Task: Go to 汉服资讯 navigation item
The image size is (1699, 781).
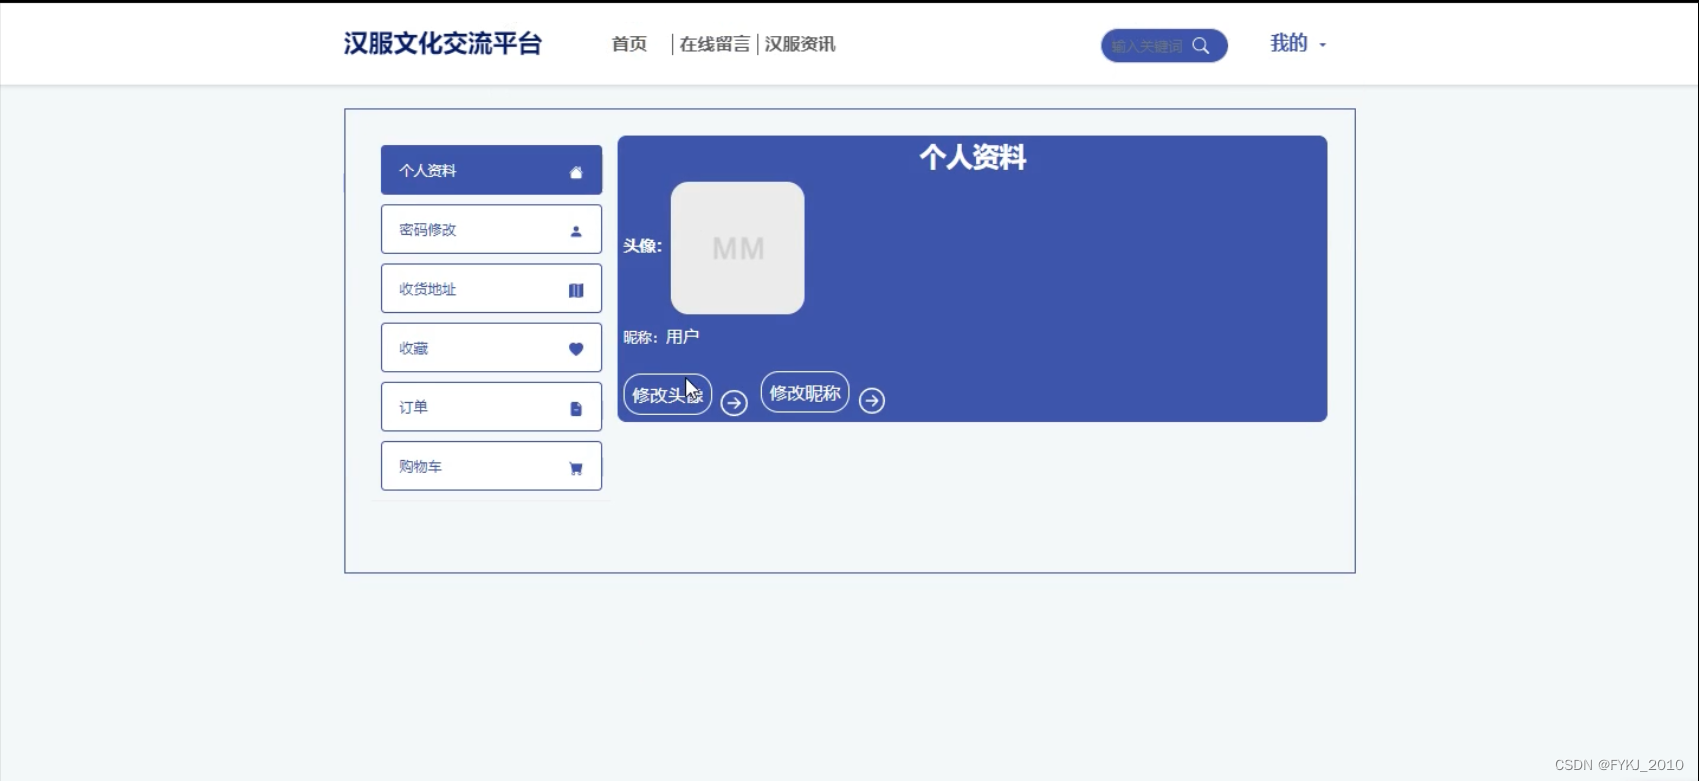Action: (x=800, y=44)
